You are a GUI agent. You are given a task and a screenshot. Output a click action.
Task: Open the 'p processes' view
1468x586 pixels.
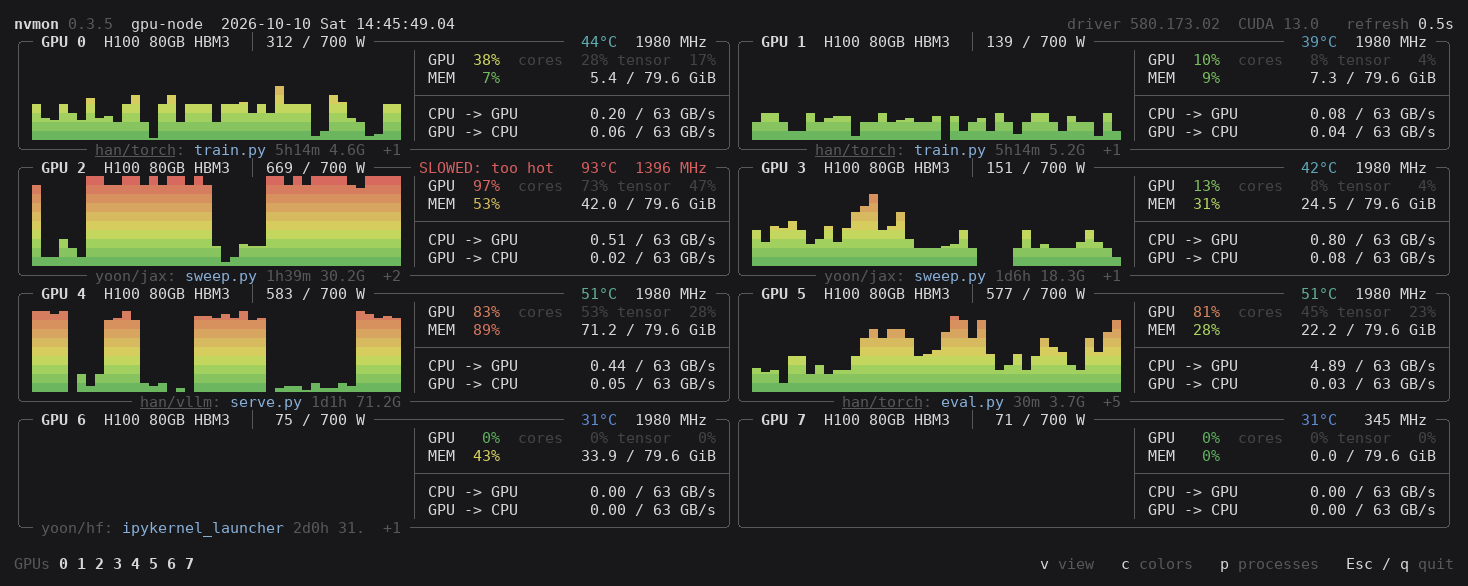coord(1269,564)
